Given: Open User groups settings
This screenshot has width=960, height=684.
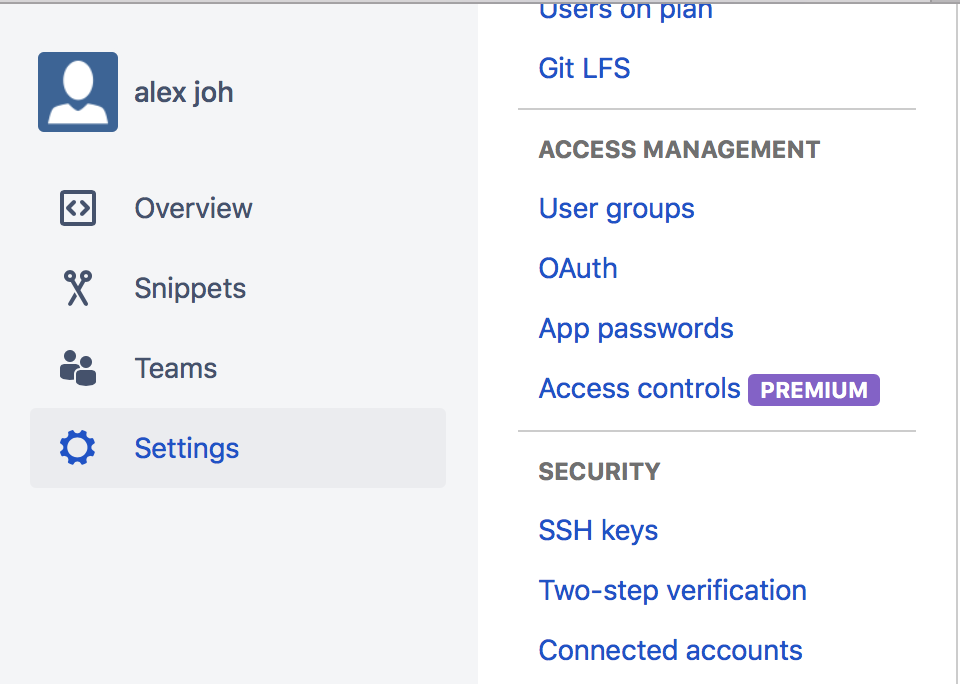Looking at the screenshot, I should point(616,208).
